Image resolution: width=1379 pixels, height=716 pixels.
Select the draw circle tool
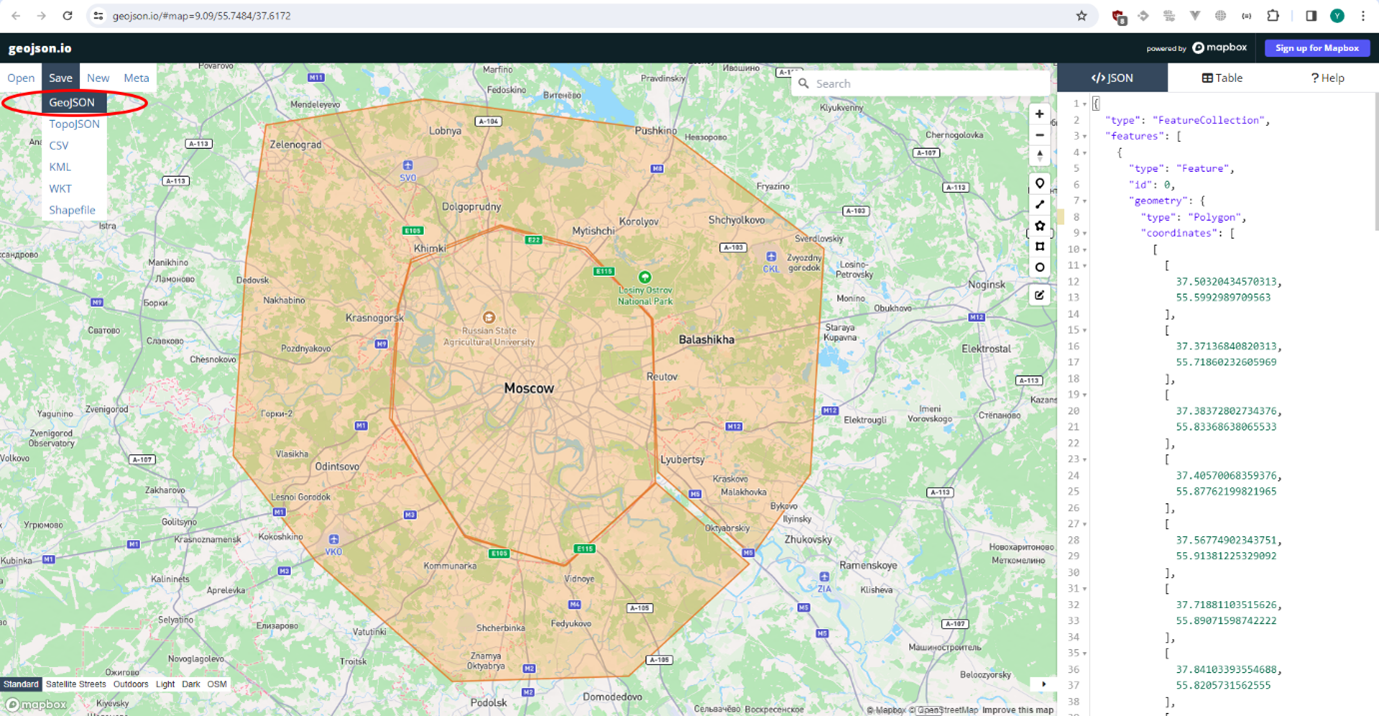tap(1040, 267)
